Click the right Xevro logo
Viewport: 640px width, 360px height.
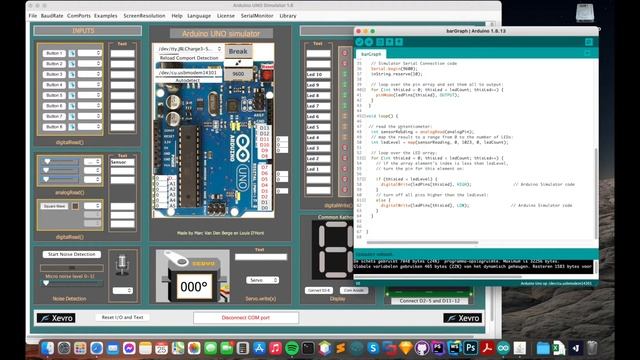(462, 318)
